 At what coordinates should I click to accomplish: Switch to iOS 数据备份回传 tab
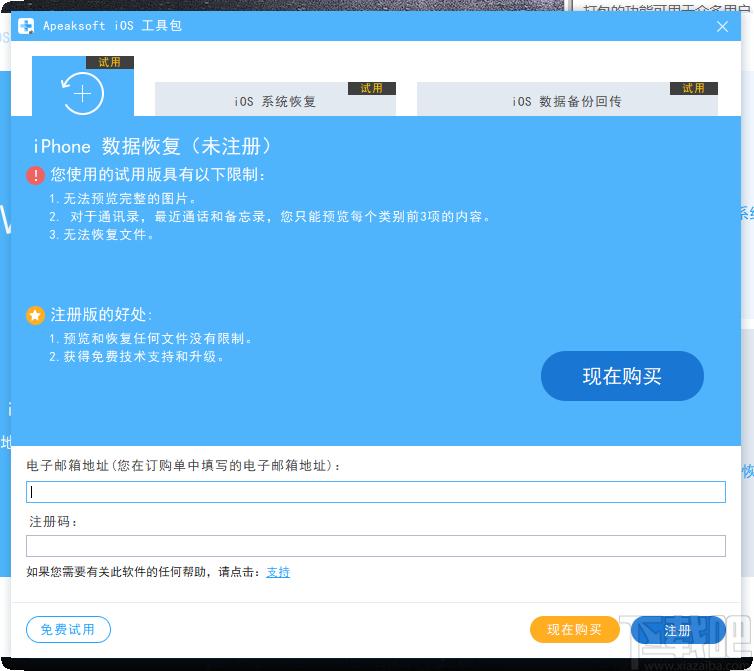(567, 99)
